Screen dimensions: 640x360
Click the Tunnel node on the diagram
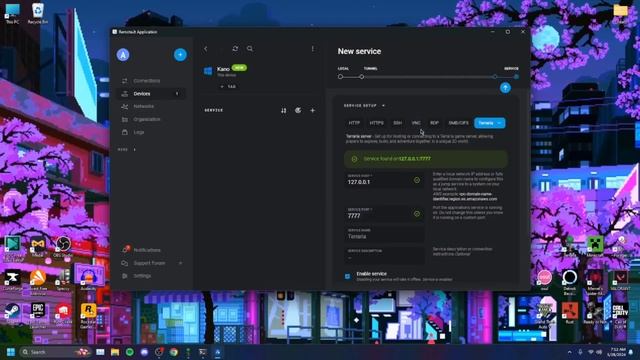click(x=362, y=77)
